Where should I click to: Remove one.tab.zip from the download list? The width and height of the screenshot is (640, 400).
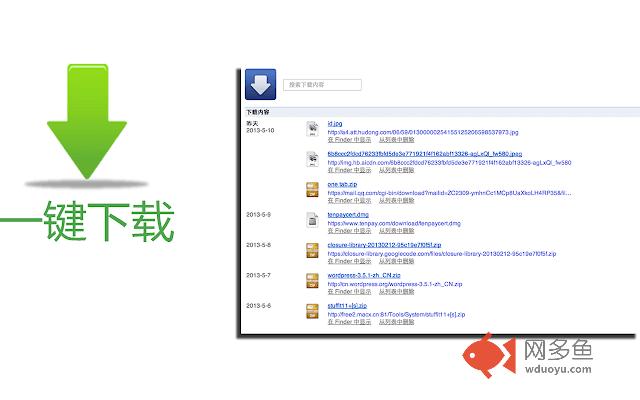point(397,200)
